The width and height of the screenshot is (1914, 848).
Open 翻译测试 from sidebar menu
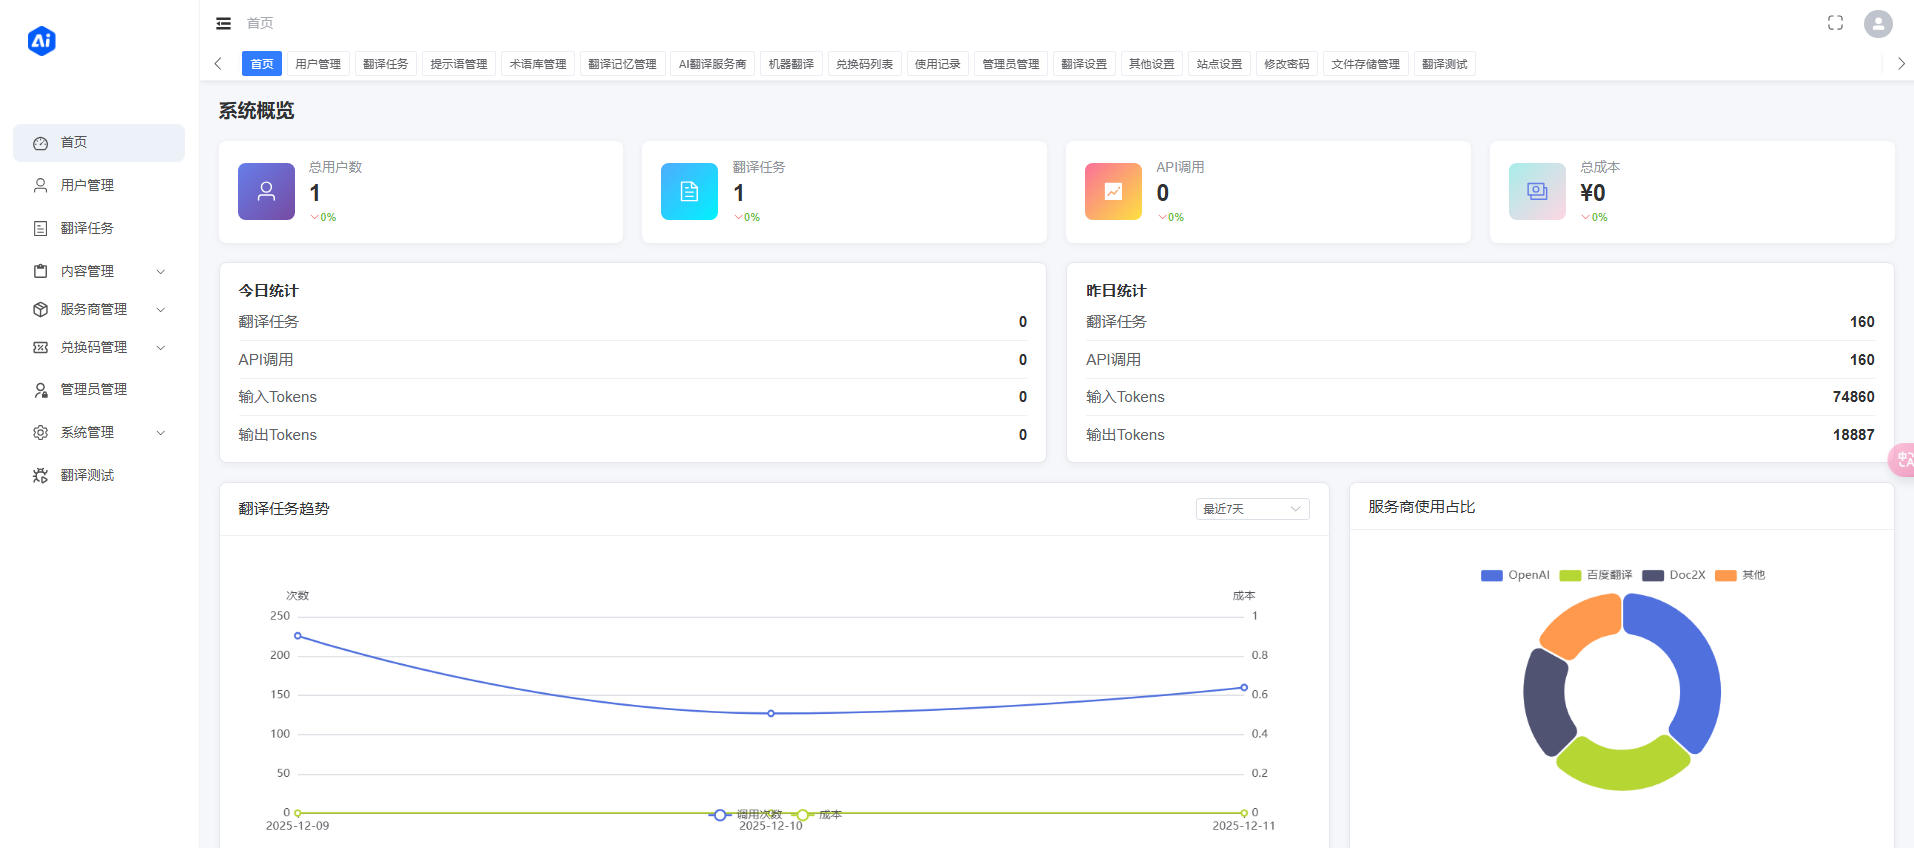87,475
